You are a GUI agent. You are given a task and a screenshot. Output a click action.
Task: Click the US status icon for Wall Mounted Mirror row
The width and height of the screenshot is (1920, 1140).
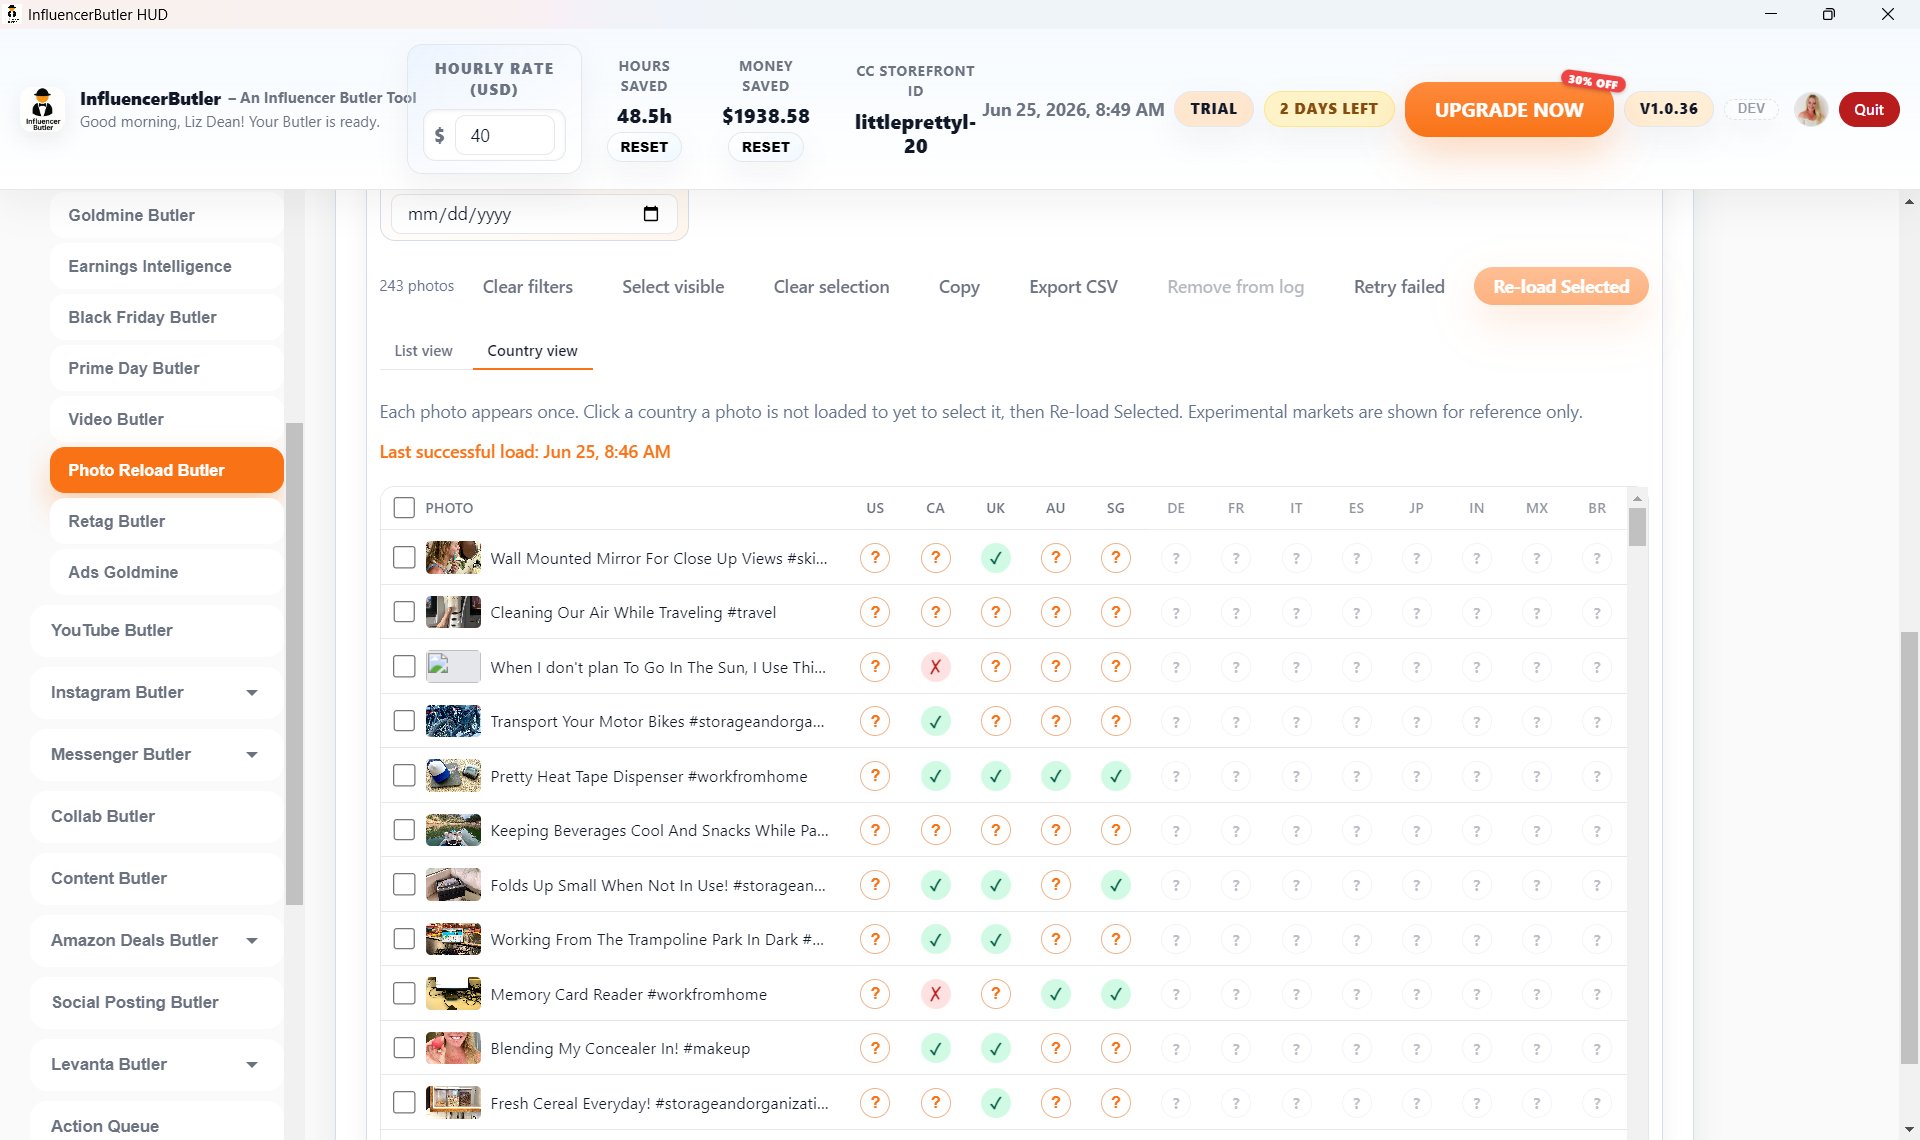pyautogui.click(x=875, y=558)
